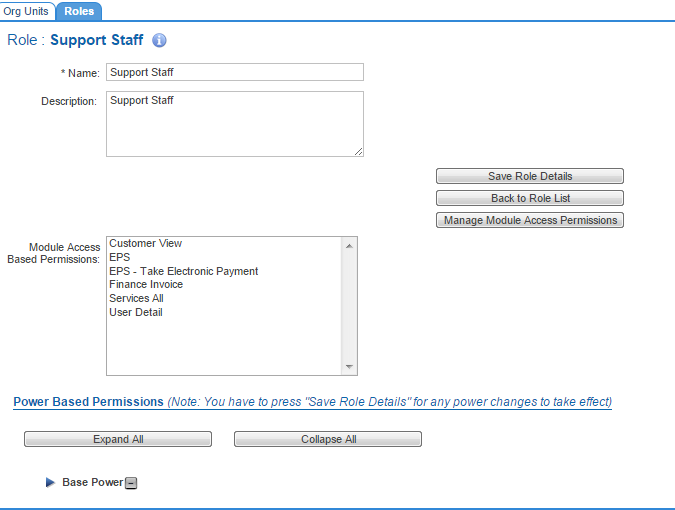This screenshot has width=675, height=510.
Task: Click the Expand All button
Action: (x=118, y=439)
